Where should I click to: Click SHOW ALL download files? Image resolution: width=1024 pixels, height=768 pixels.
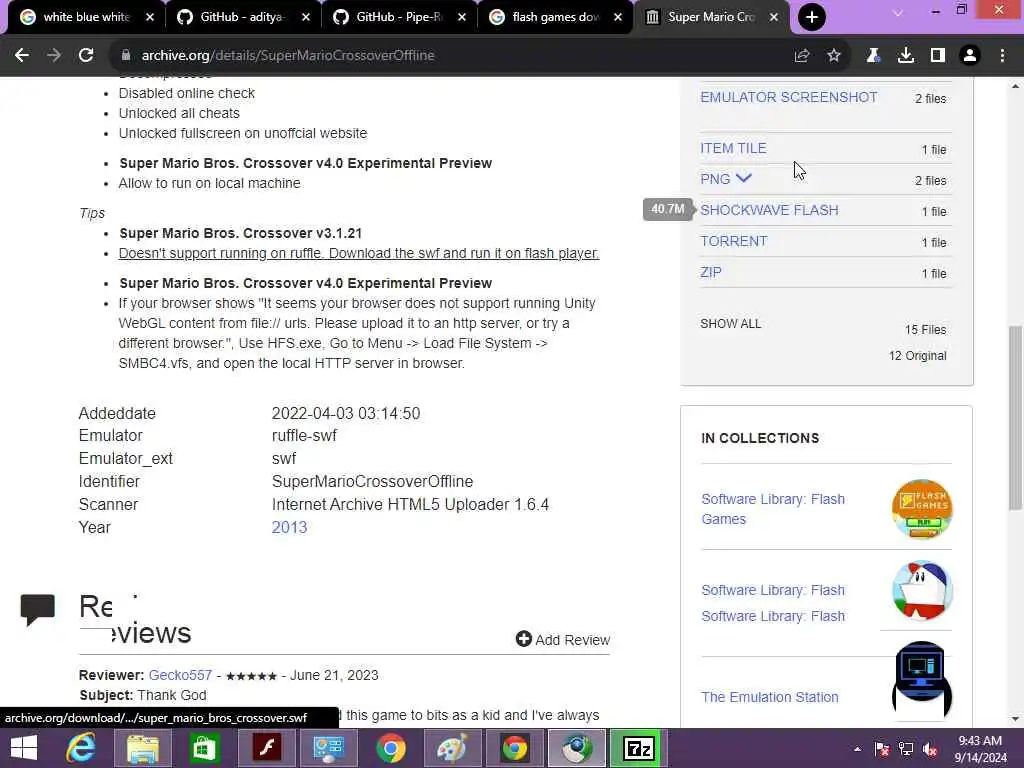(x=731, y=324)
